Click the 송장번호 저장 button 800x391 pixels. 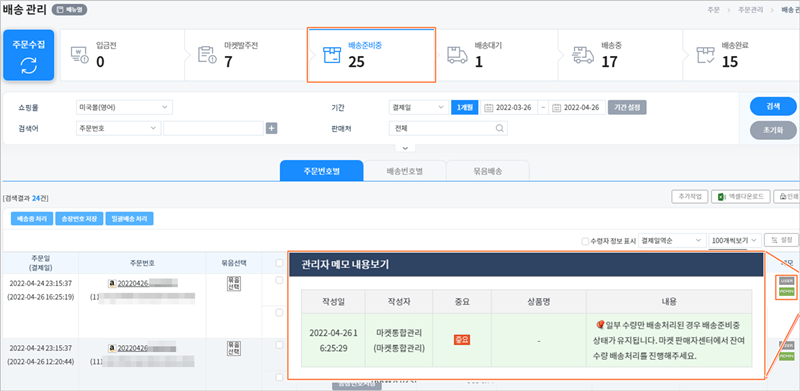(79, 219)
